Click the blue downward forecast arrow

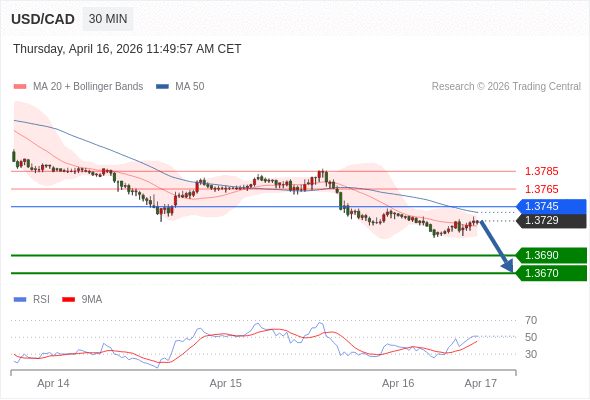[497, 246]
